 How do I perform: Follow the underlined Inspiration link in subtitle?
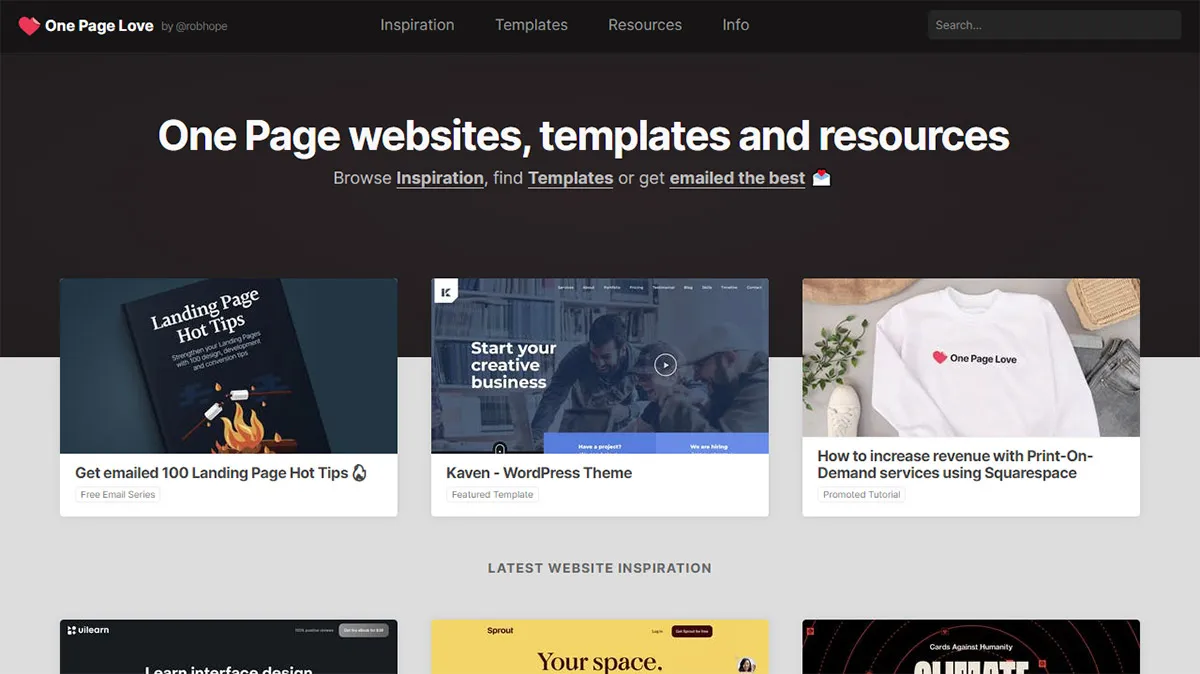click(440, 178)
